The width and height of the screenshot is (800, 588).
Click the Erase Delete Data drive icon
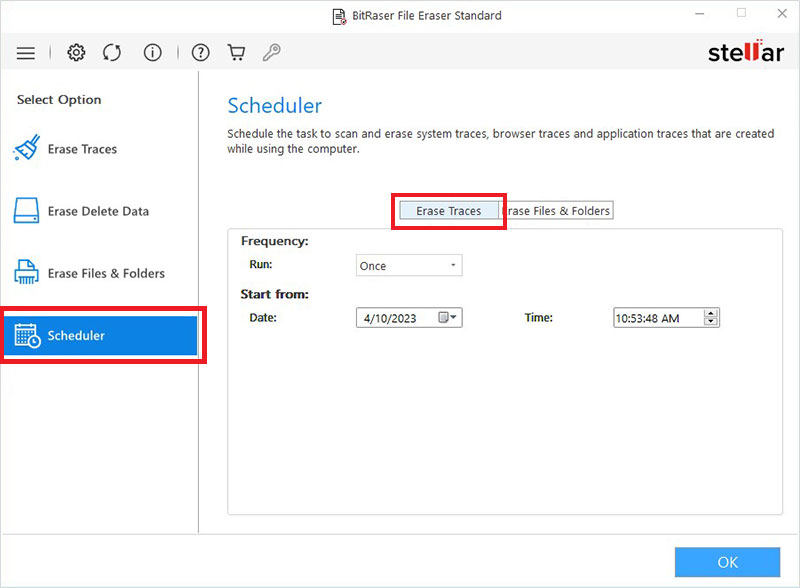[x=26, y=210]
